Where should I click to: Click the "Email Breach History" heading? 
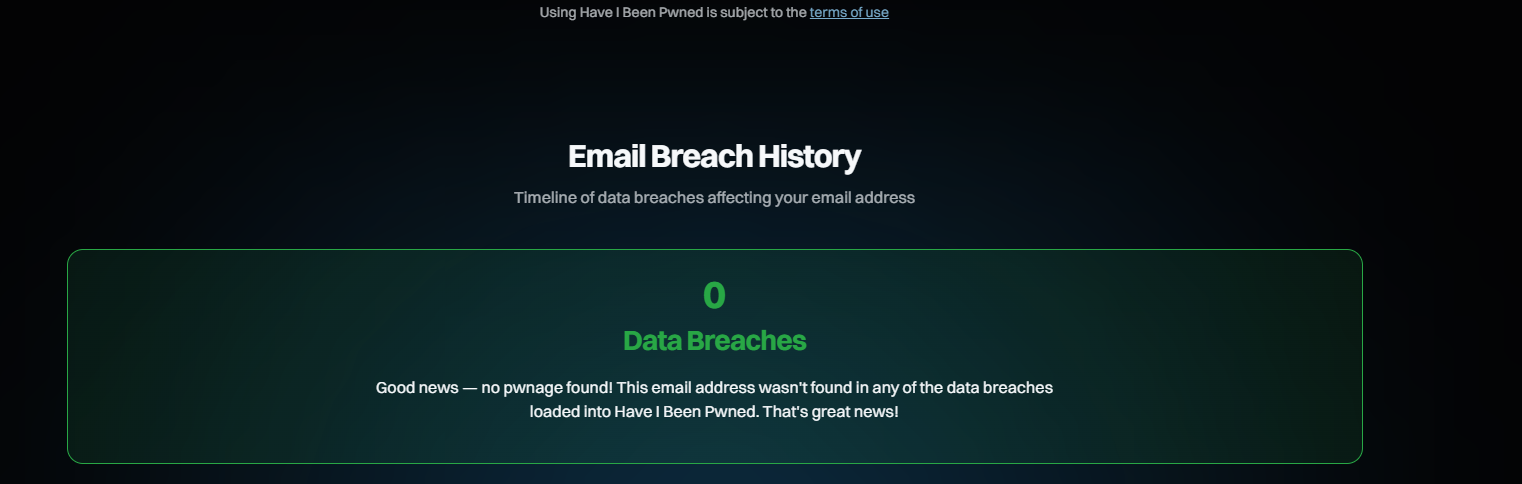(714, 157)
